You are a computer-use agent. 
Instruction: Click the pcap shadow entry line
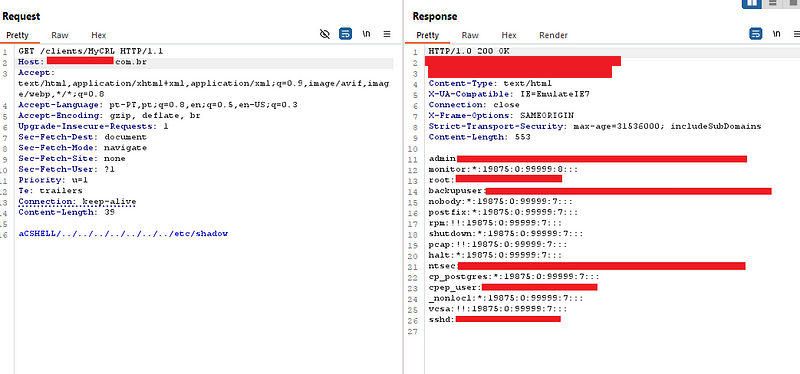click(498, 244)
